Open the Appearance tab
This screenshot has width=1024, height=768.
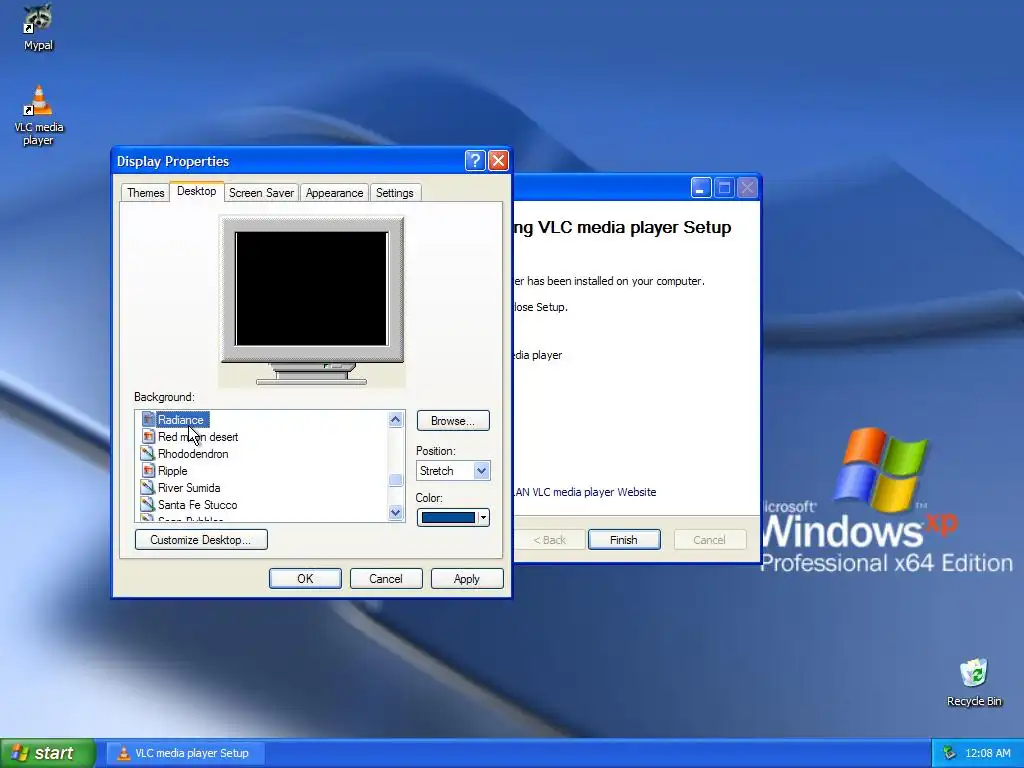coord(334,193)
